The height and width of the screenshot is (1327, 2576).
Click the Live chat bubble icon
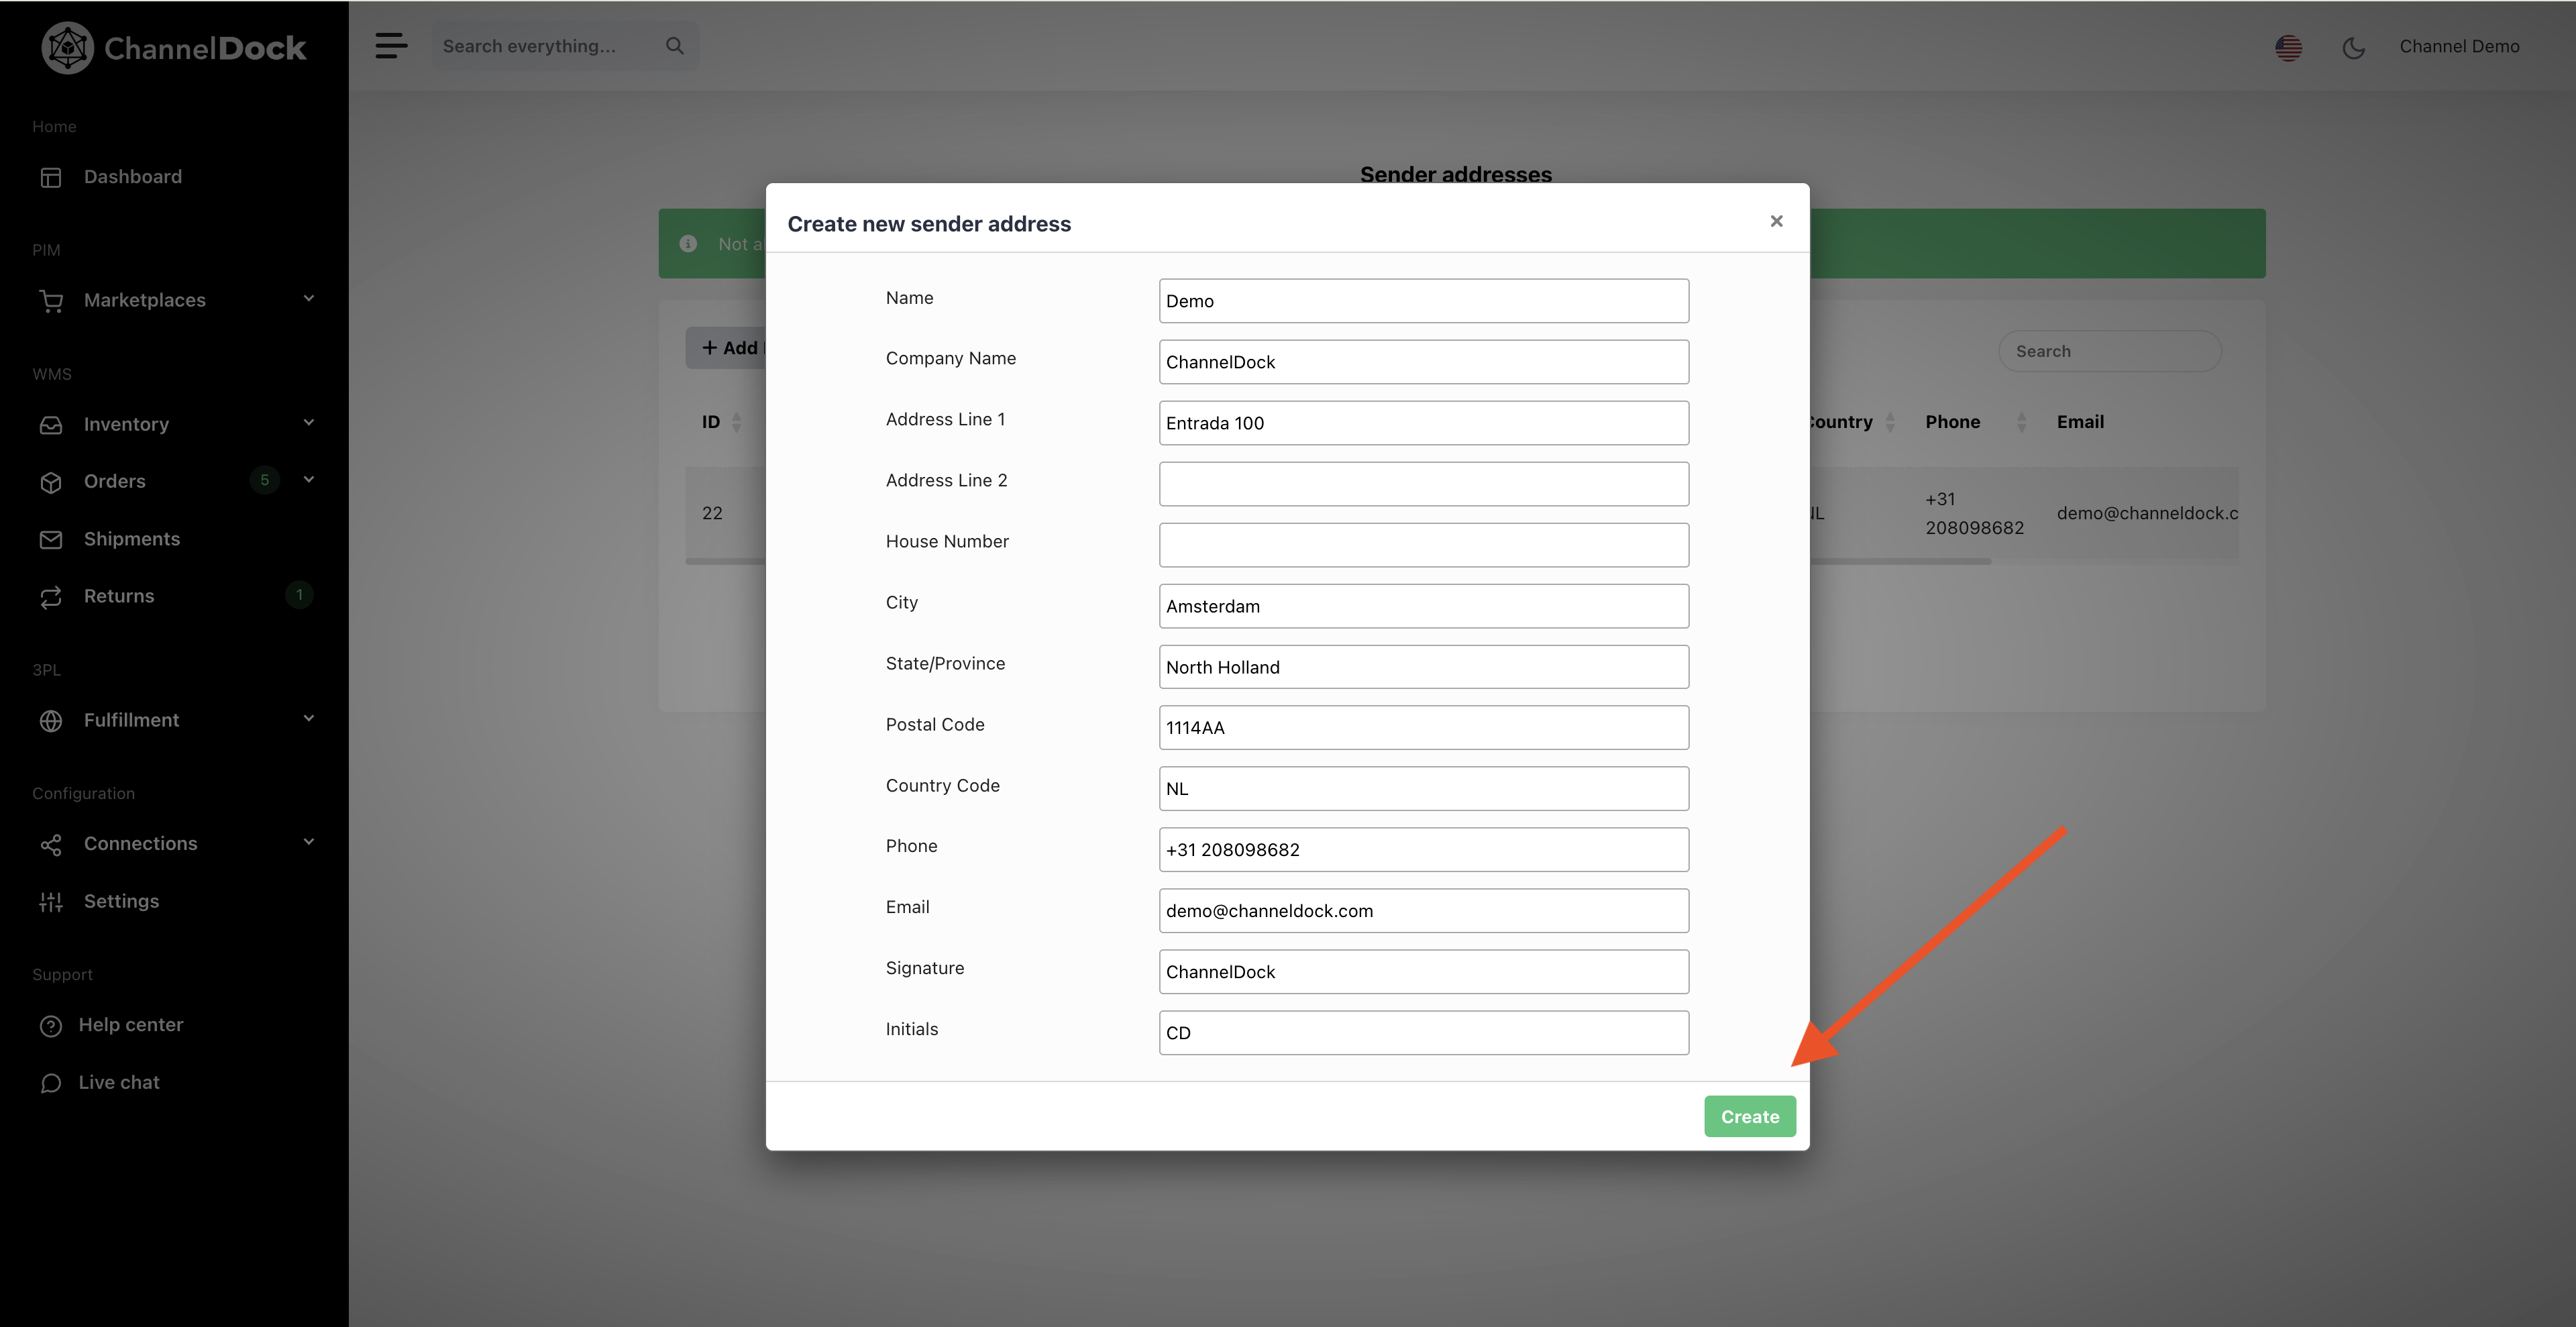(51, 1083)
